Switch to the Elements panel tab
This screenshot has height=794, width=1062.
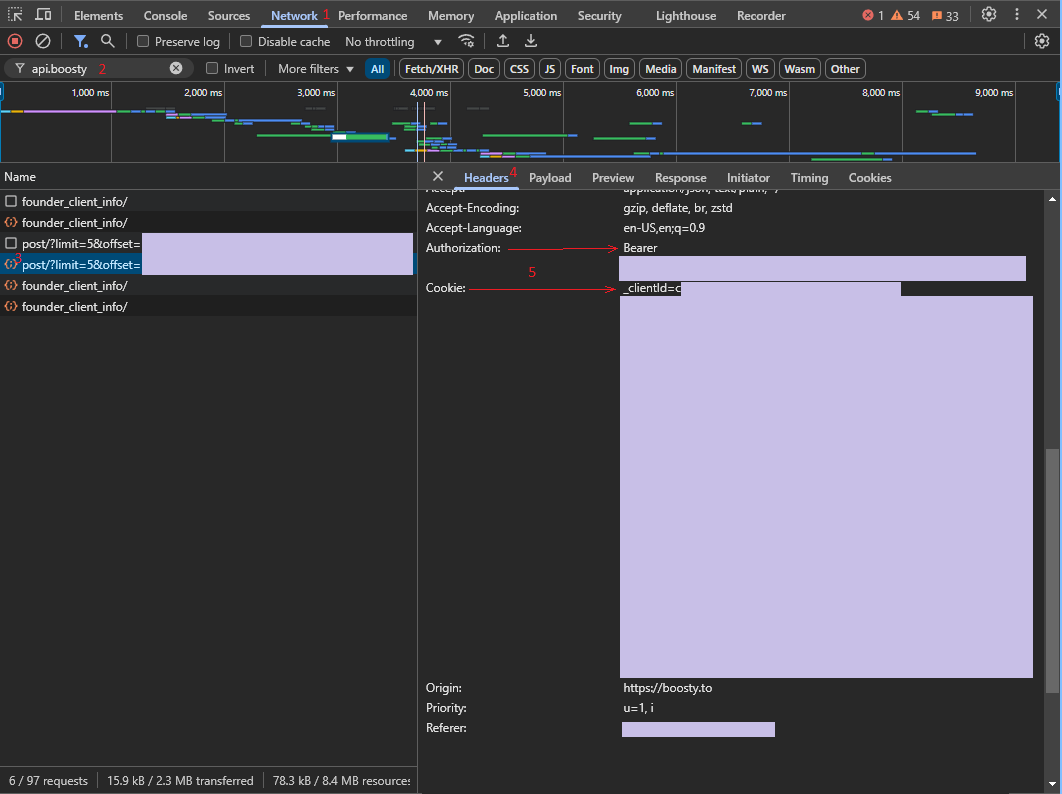(x=98, y=15)
